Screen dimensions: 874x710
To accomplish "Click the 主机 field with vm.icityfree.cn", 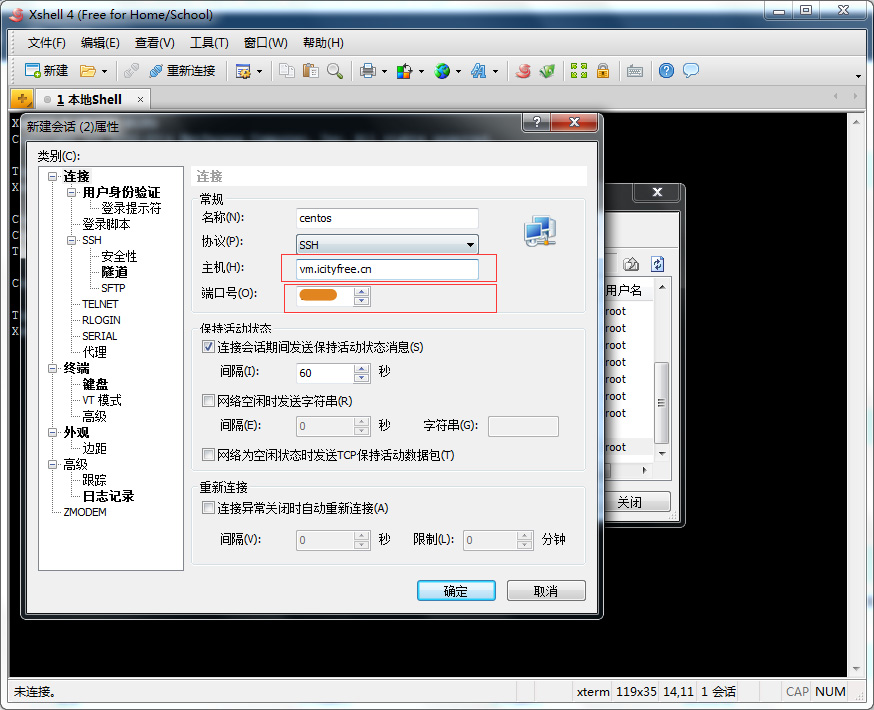I will [x=387, y=269].
